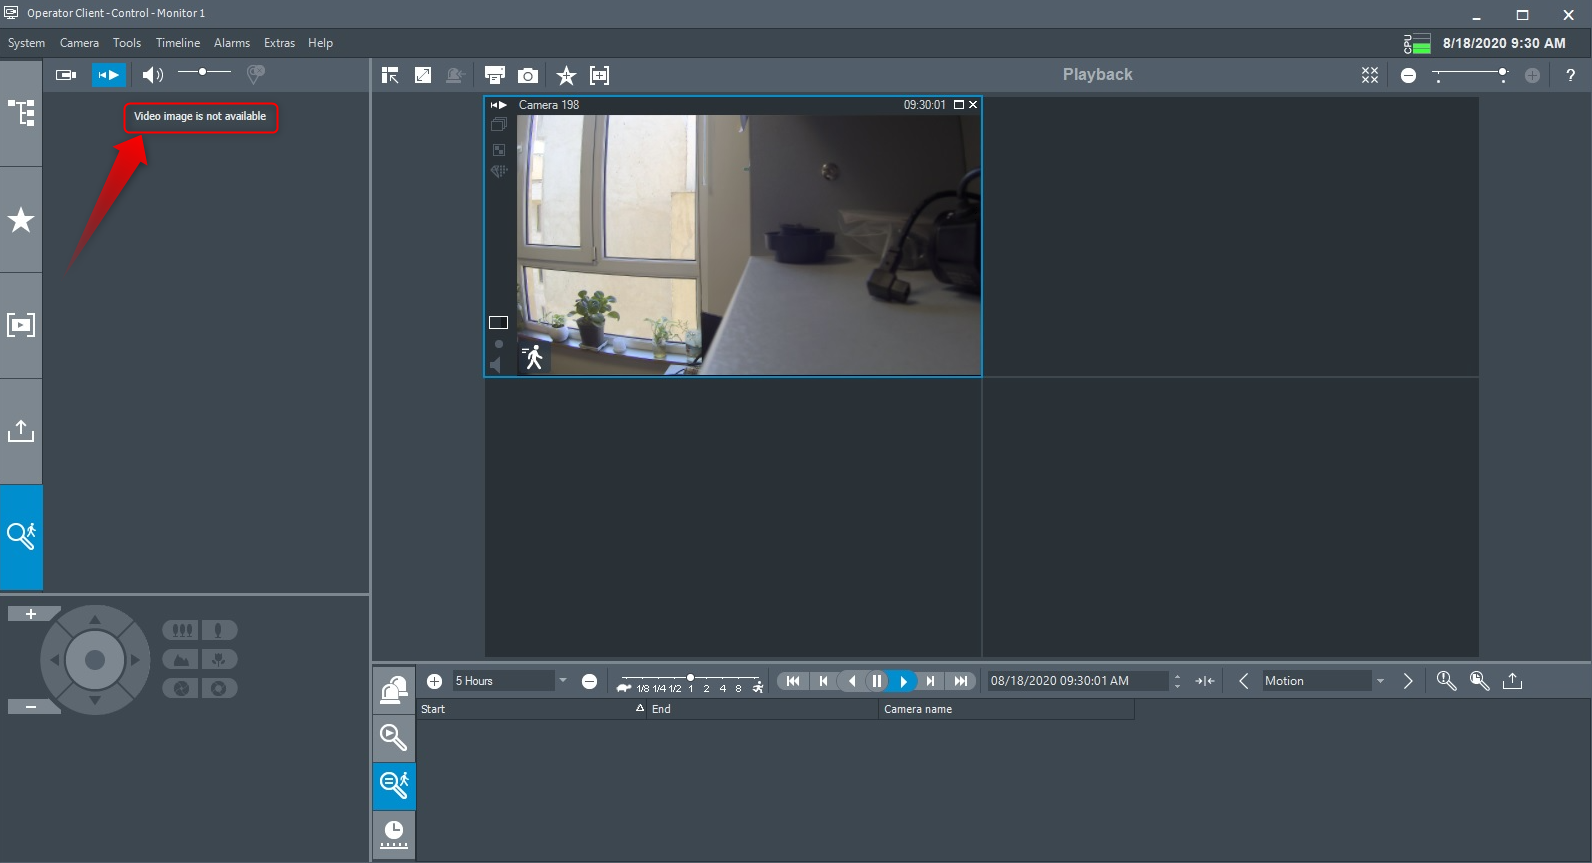Pause the playback
Viewport: 1592px width, 863px height.
pyautogui.click(x=877, y=681)
